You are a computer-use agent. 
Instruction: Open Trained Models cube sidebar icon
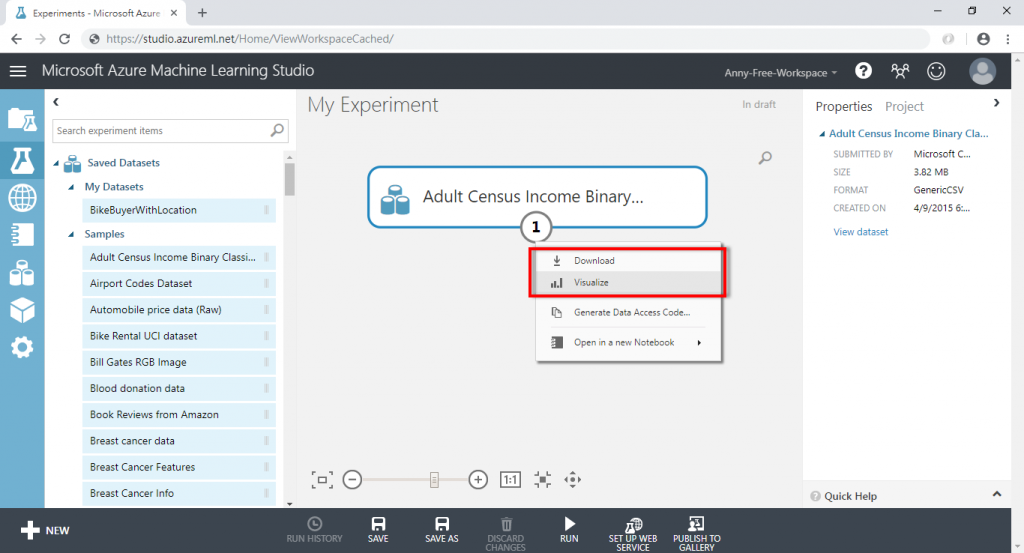point(22,310)
